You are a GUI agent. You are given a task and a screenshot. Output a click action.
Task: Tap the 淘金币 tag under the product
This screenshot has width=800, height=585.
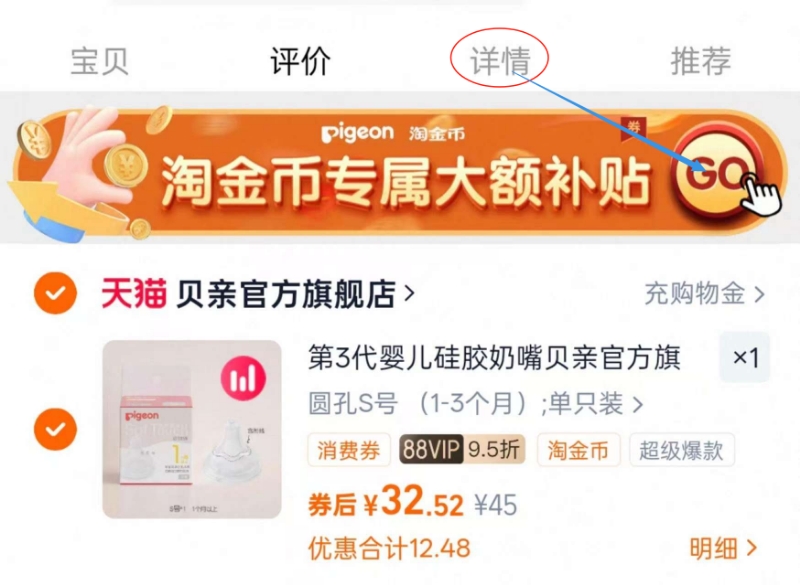578,450
